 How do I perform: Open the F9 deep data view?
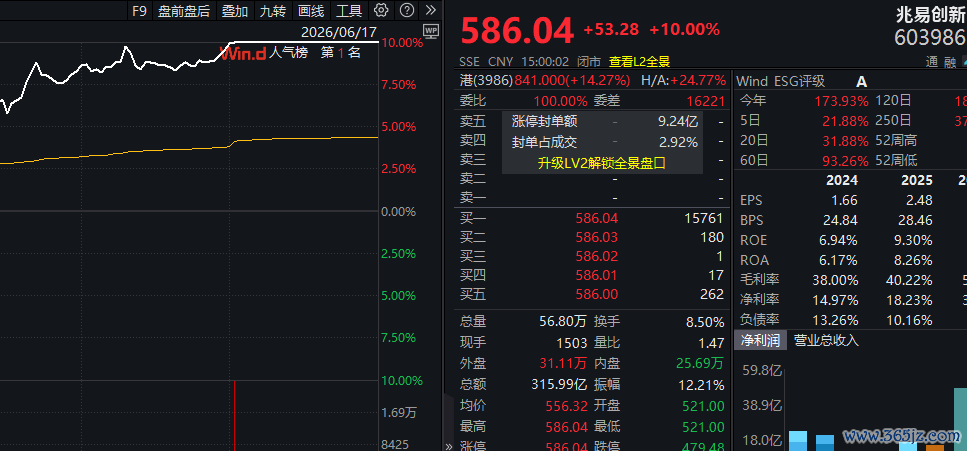[x=139, y=10]
